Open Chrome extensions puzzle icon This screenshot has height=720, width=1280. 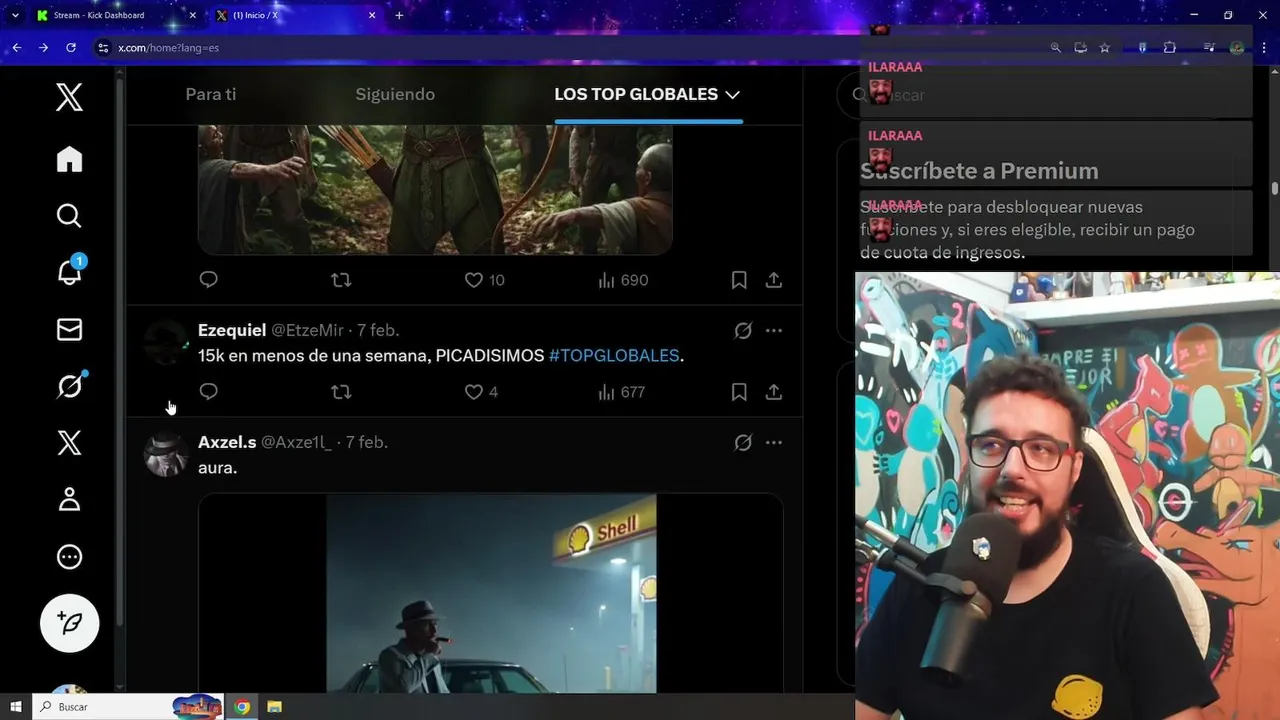1170,47
